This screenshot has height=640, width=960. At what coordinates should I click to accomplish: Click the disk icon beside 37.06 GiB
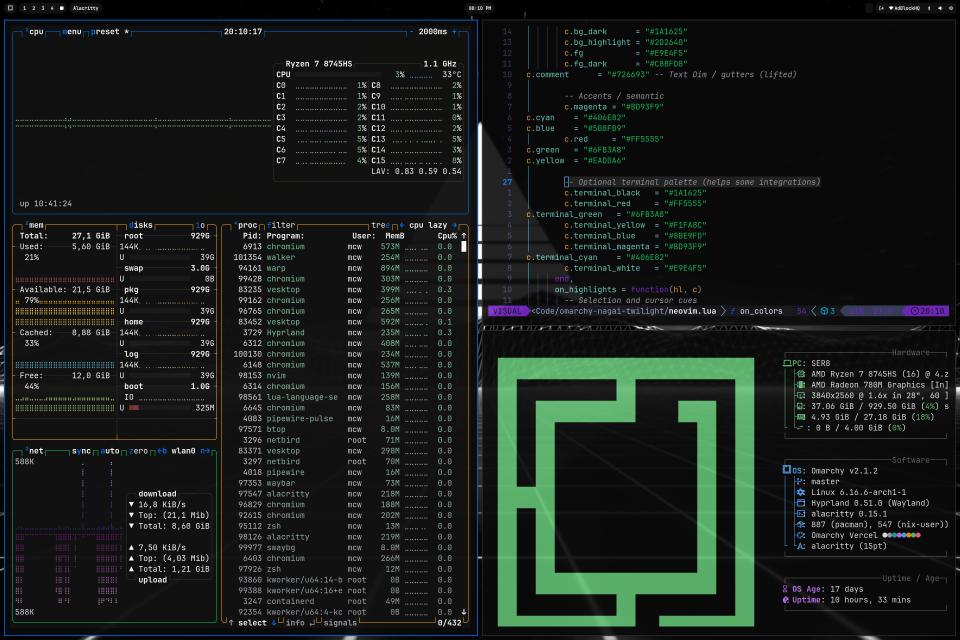point(801,406)
